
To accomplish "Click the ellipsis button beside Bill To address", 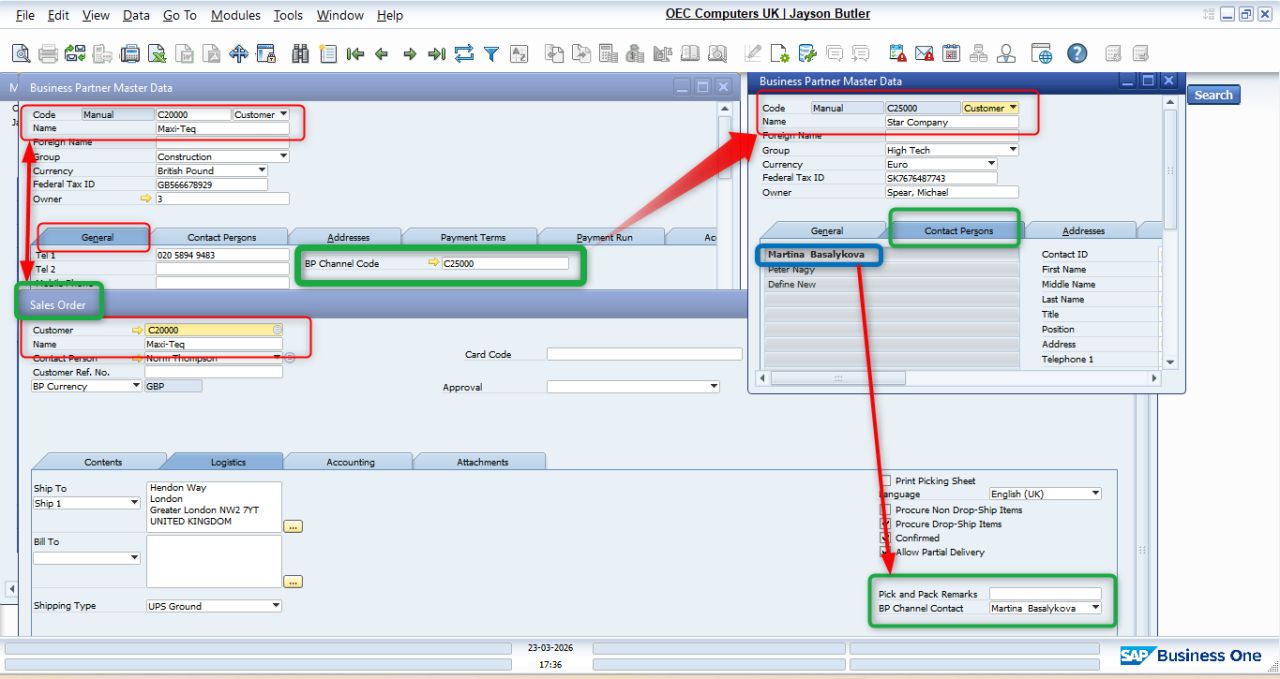I will 293,581.
